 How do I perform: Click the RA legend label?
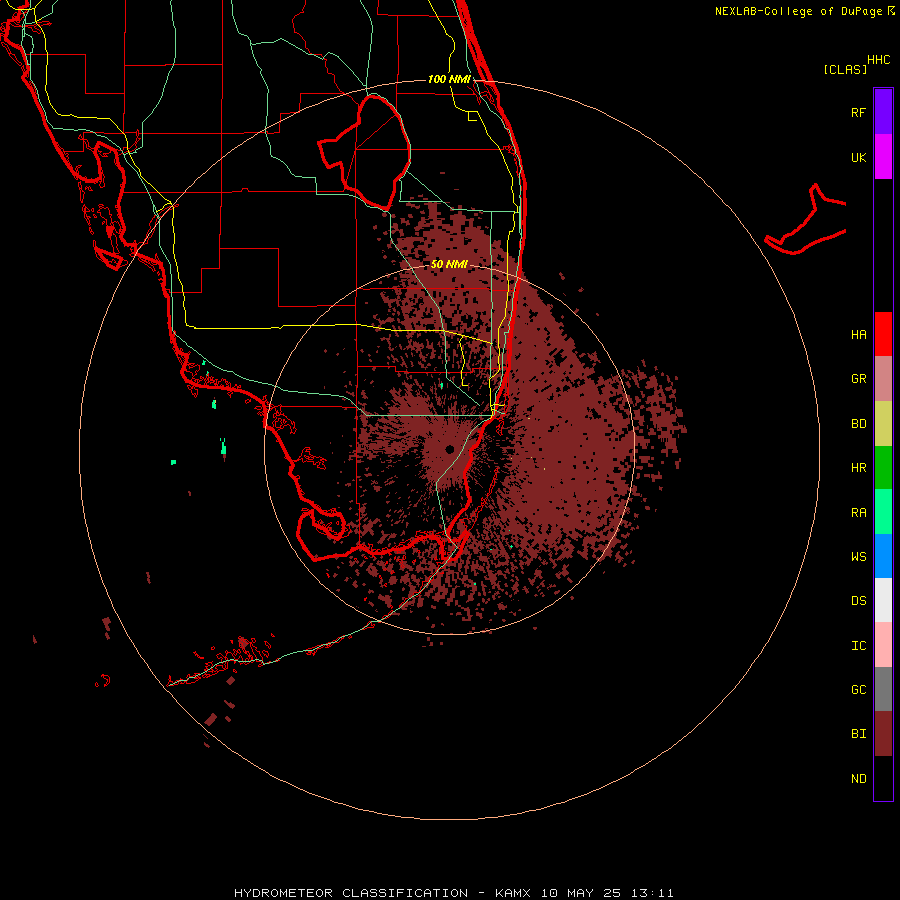coord(858,513)
